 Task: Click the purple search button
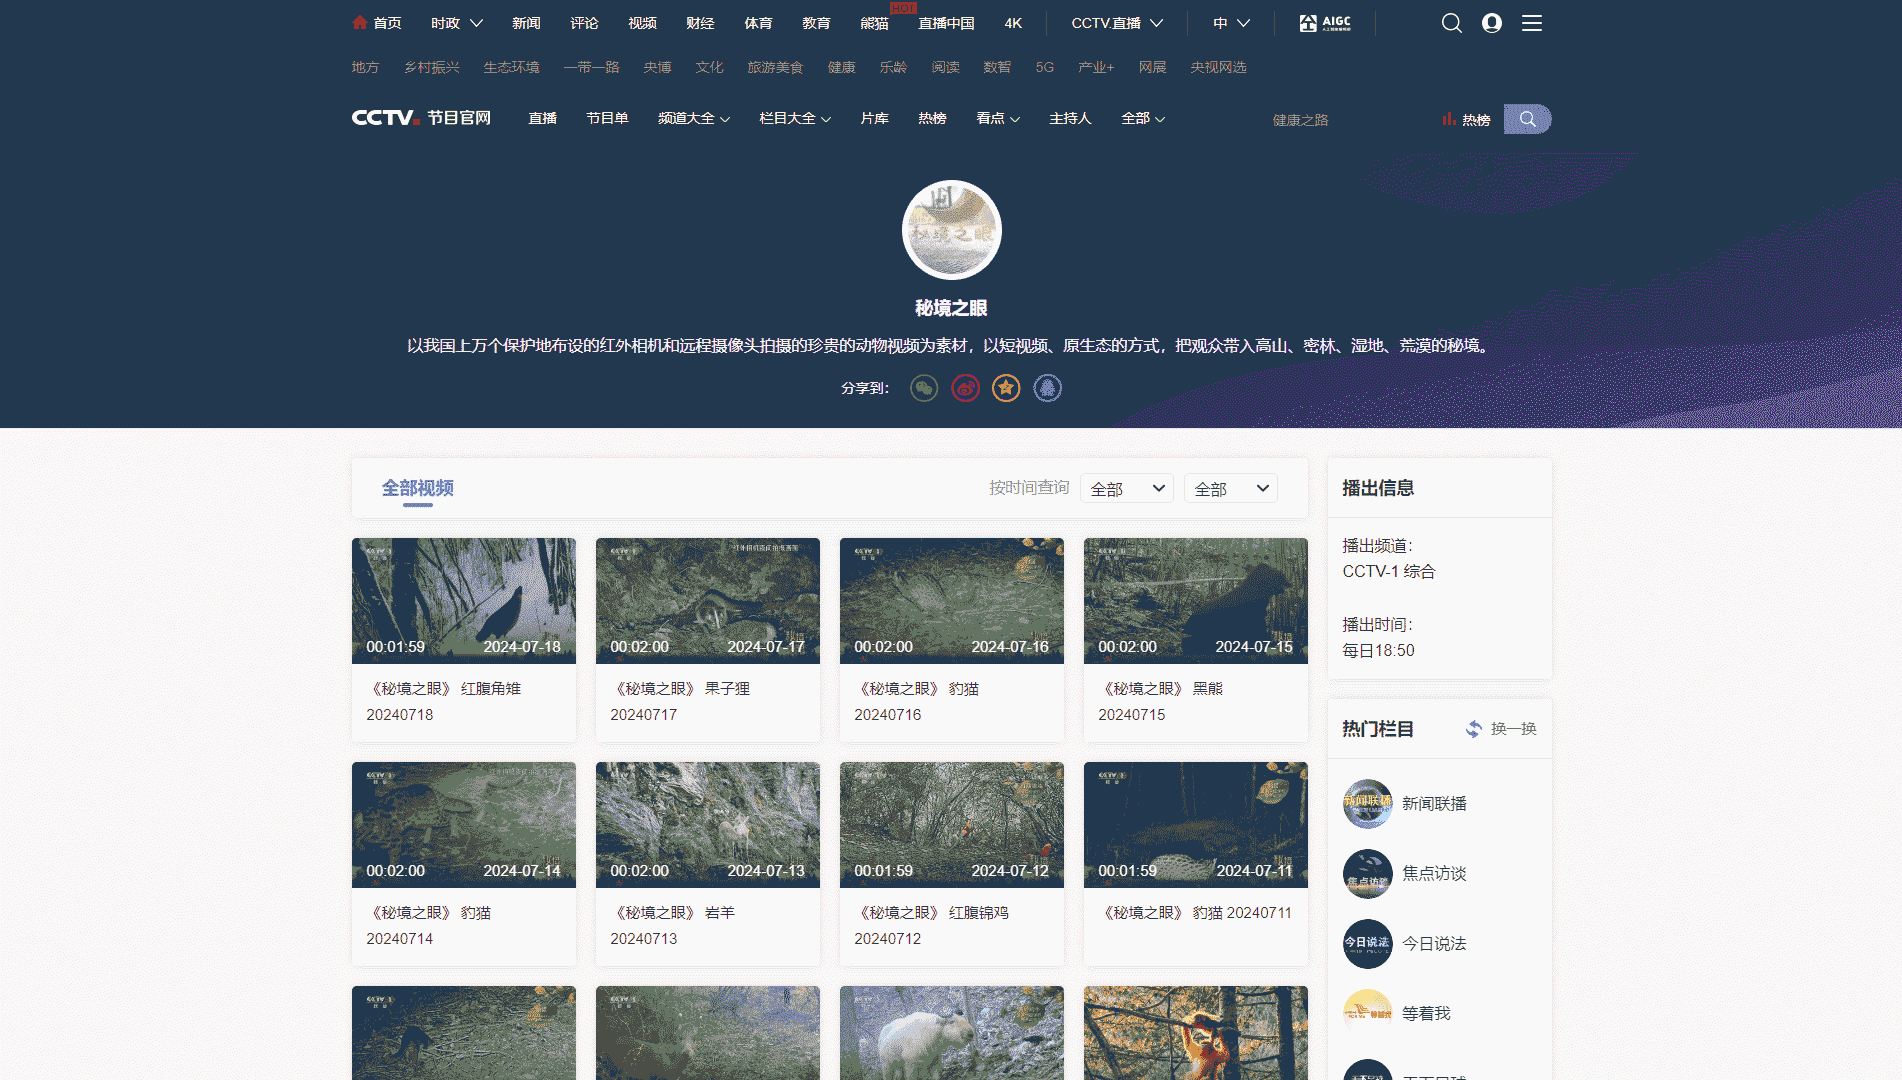click(1527, 119)
